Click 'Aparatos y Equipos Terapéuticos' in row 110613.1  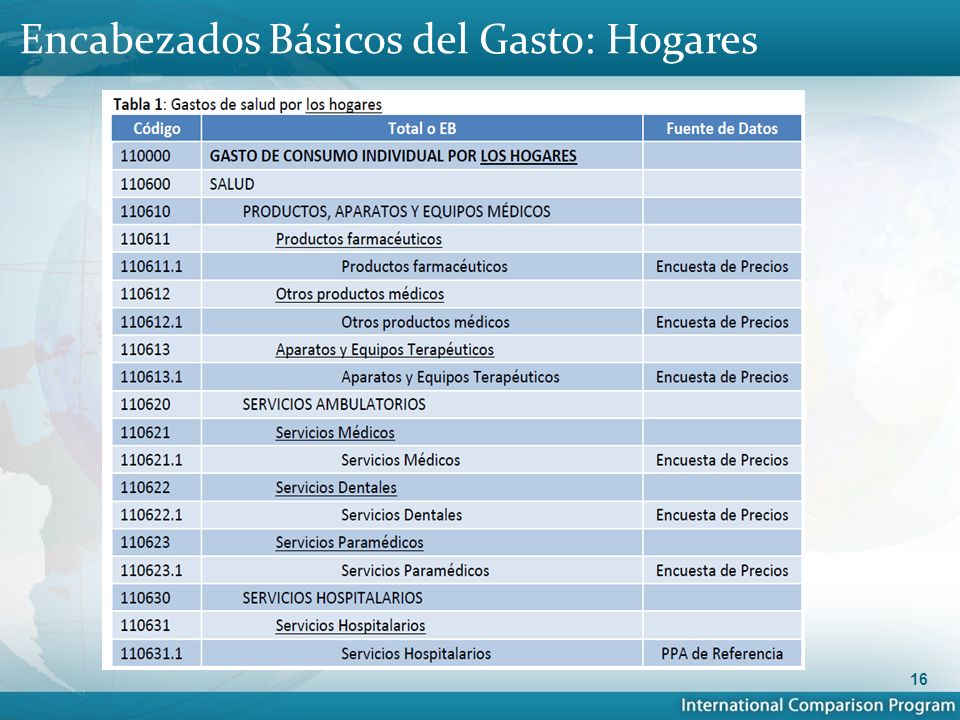[x=451, y=377]
